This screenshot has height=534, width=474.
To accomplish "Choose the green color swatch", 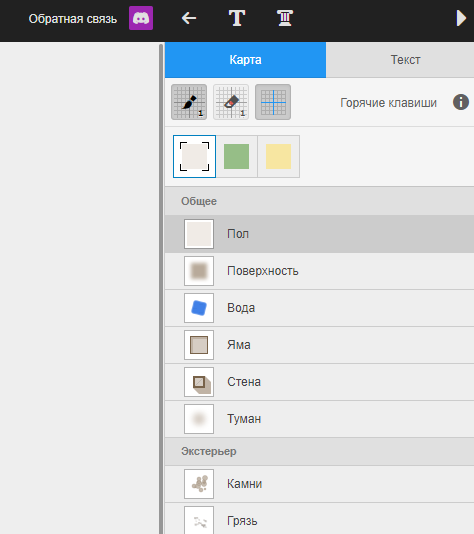I will tap(237, 156).
